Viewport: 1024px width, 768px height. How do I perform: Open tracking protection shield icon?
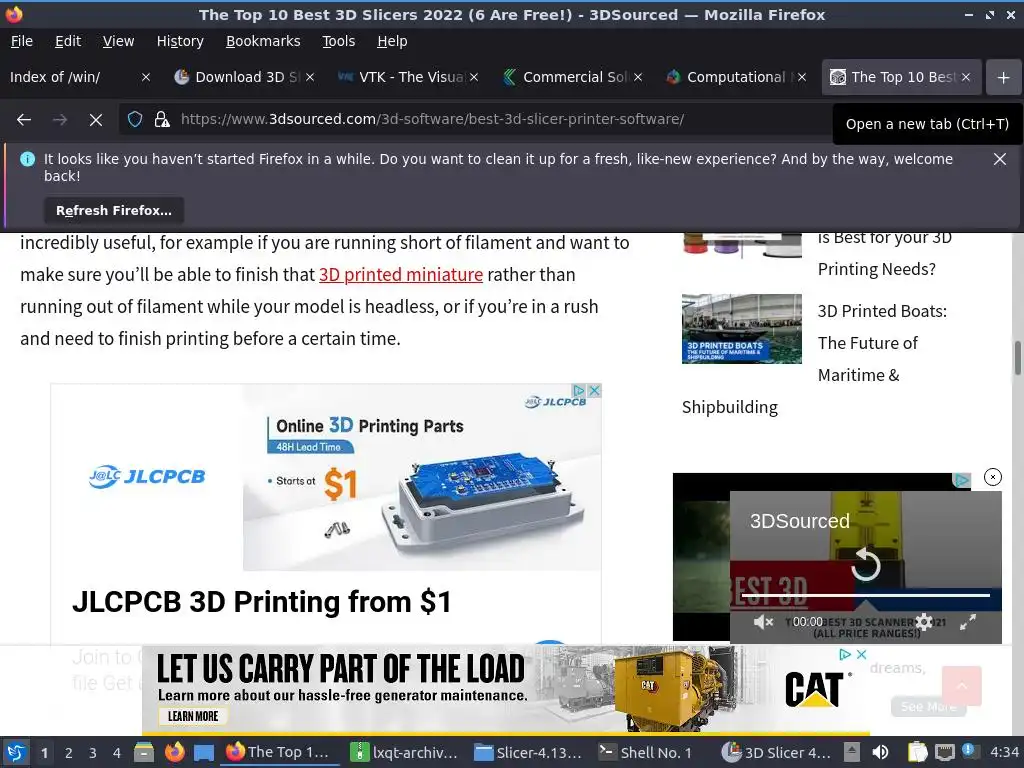coord(135,120)
